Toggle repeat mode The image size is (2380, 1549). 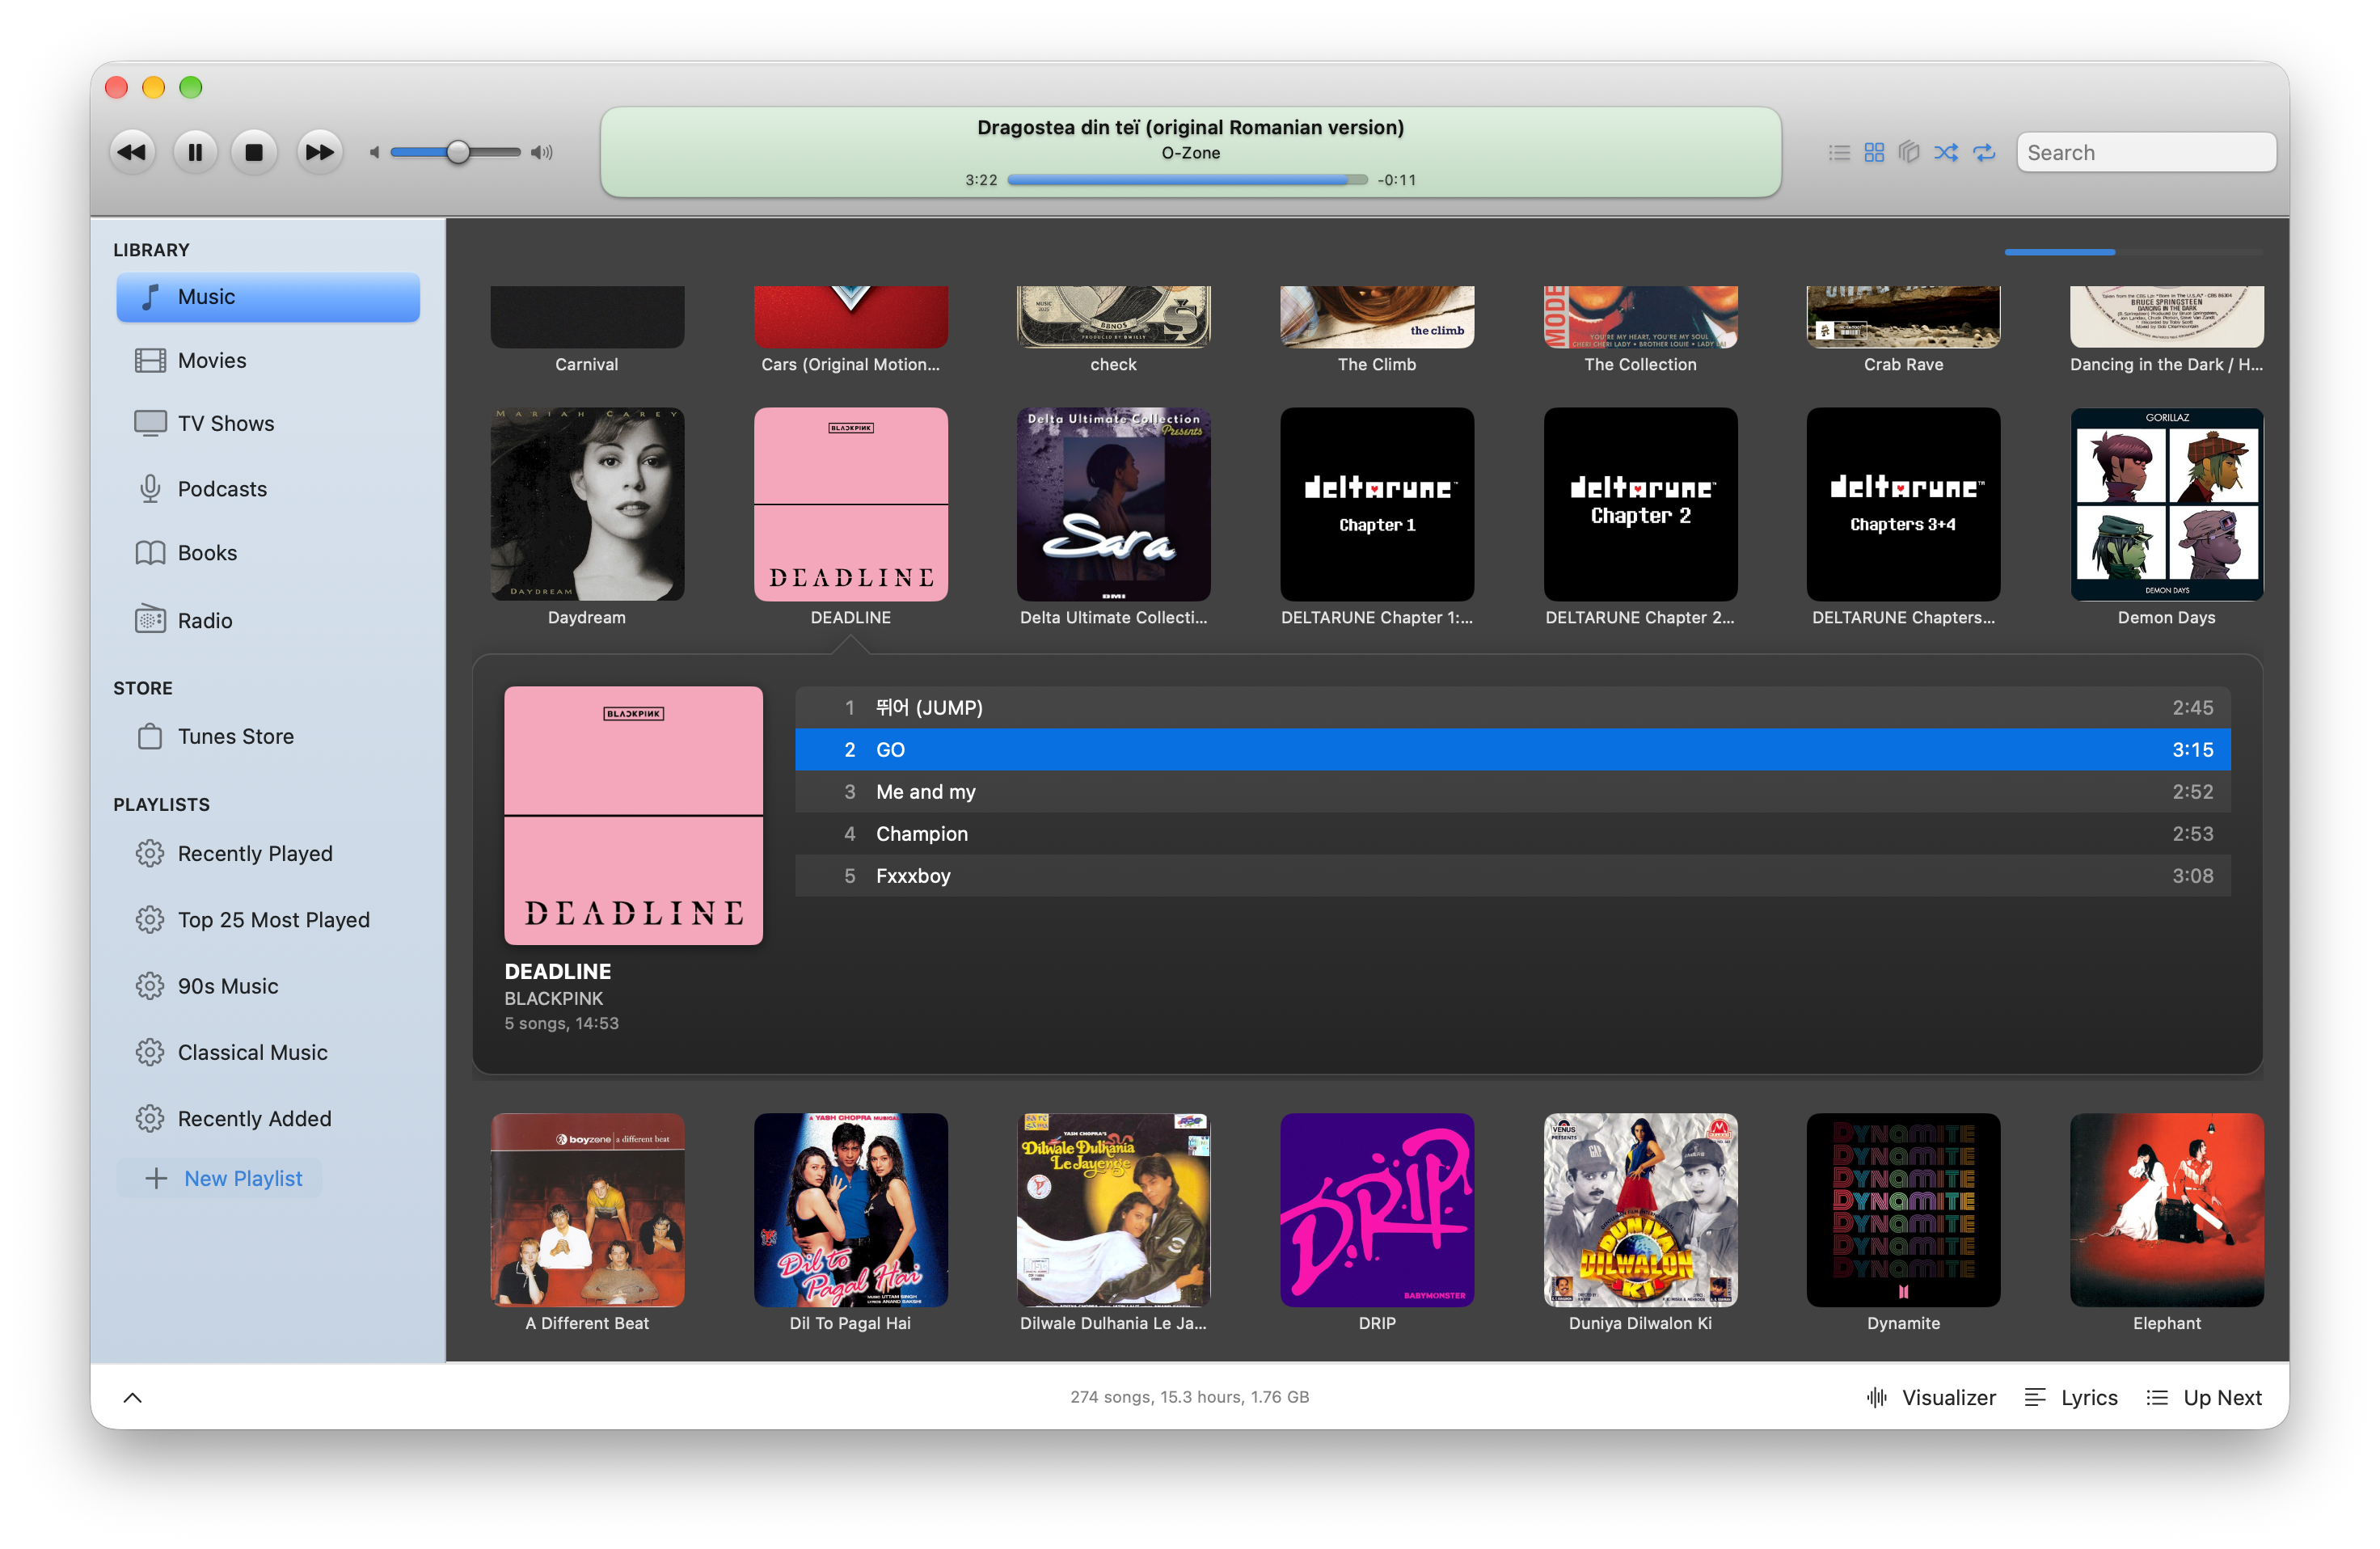click(1984, 153)
